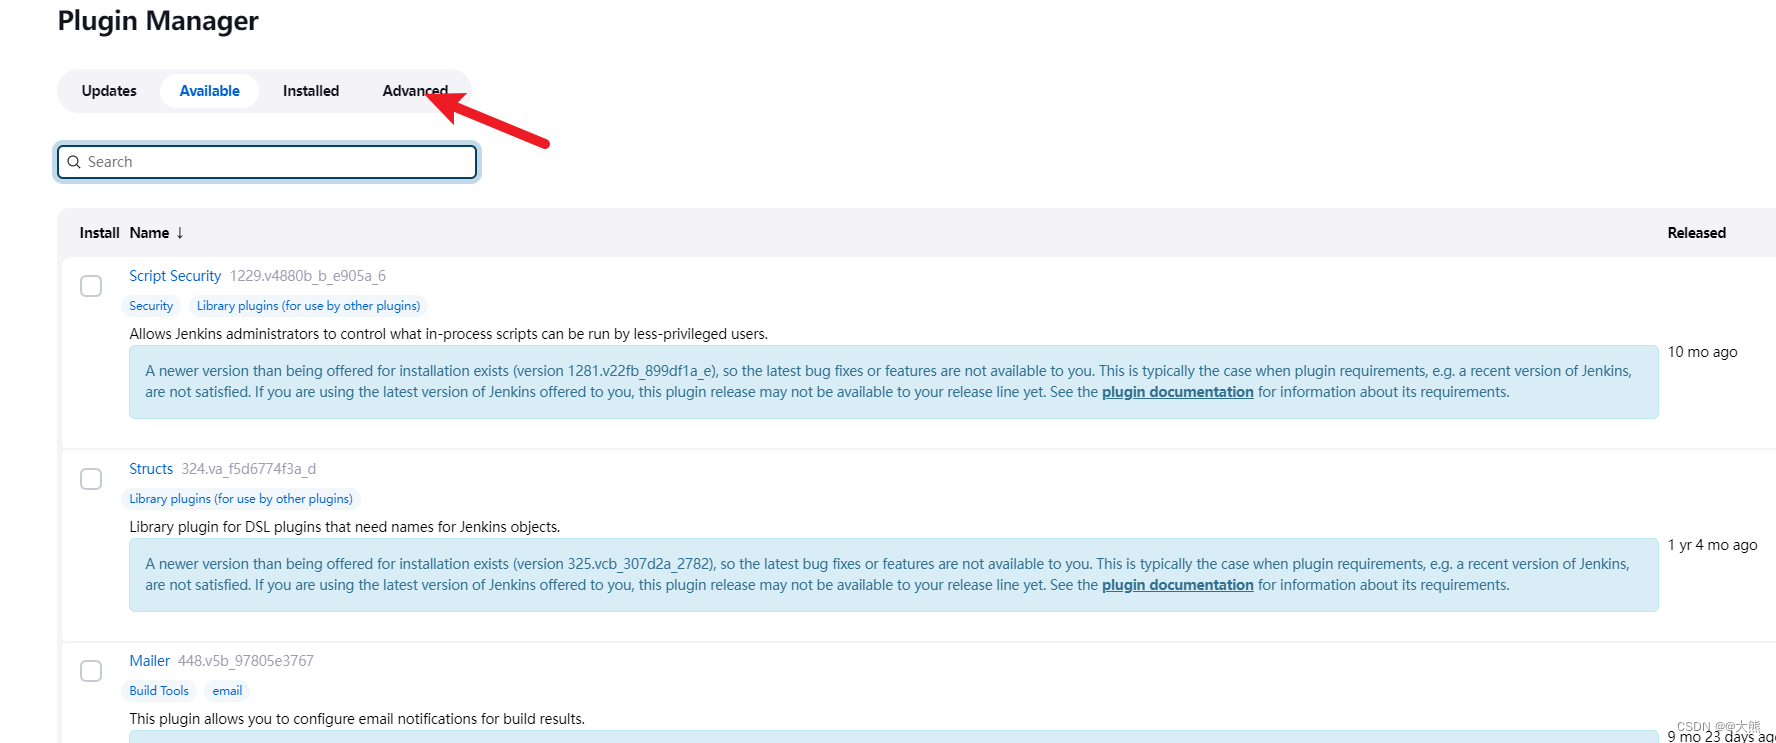Screen dimensions: 1776x743
Task: Focus the plugin Search field
Action: 267,162
